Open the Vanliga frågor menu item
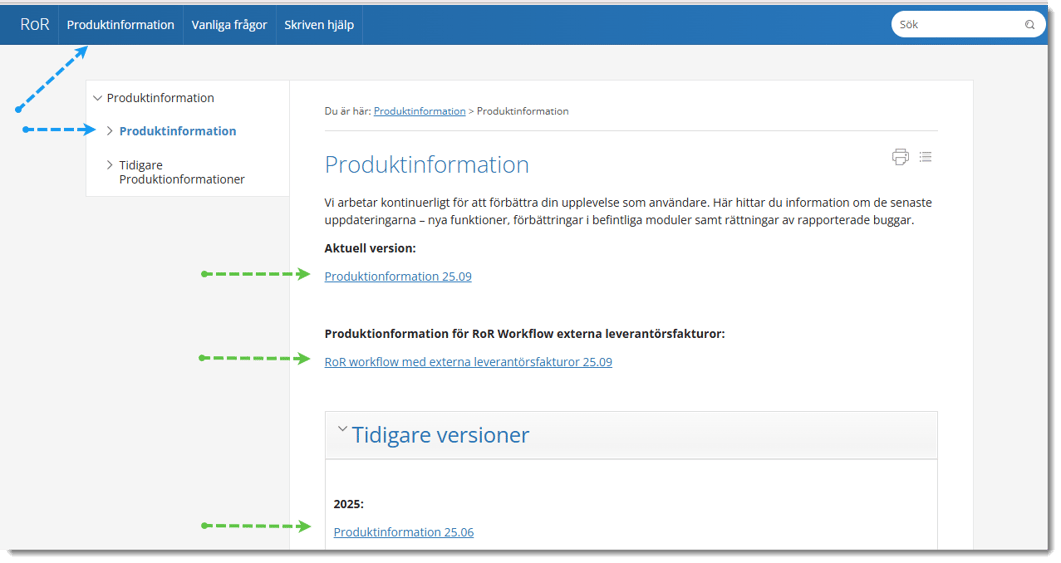Screen dimensions: 1061x563 (x=229, y=25)
